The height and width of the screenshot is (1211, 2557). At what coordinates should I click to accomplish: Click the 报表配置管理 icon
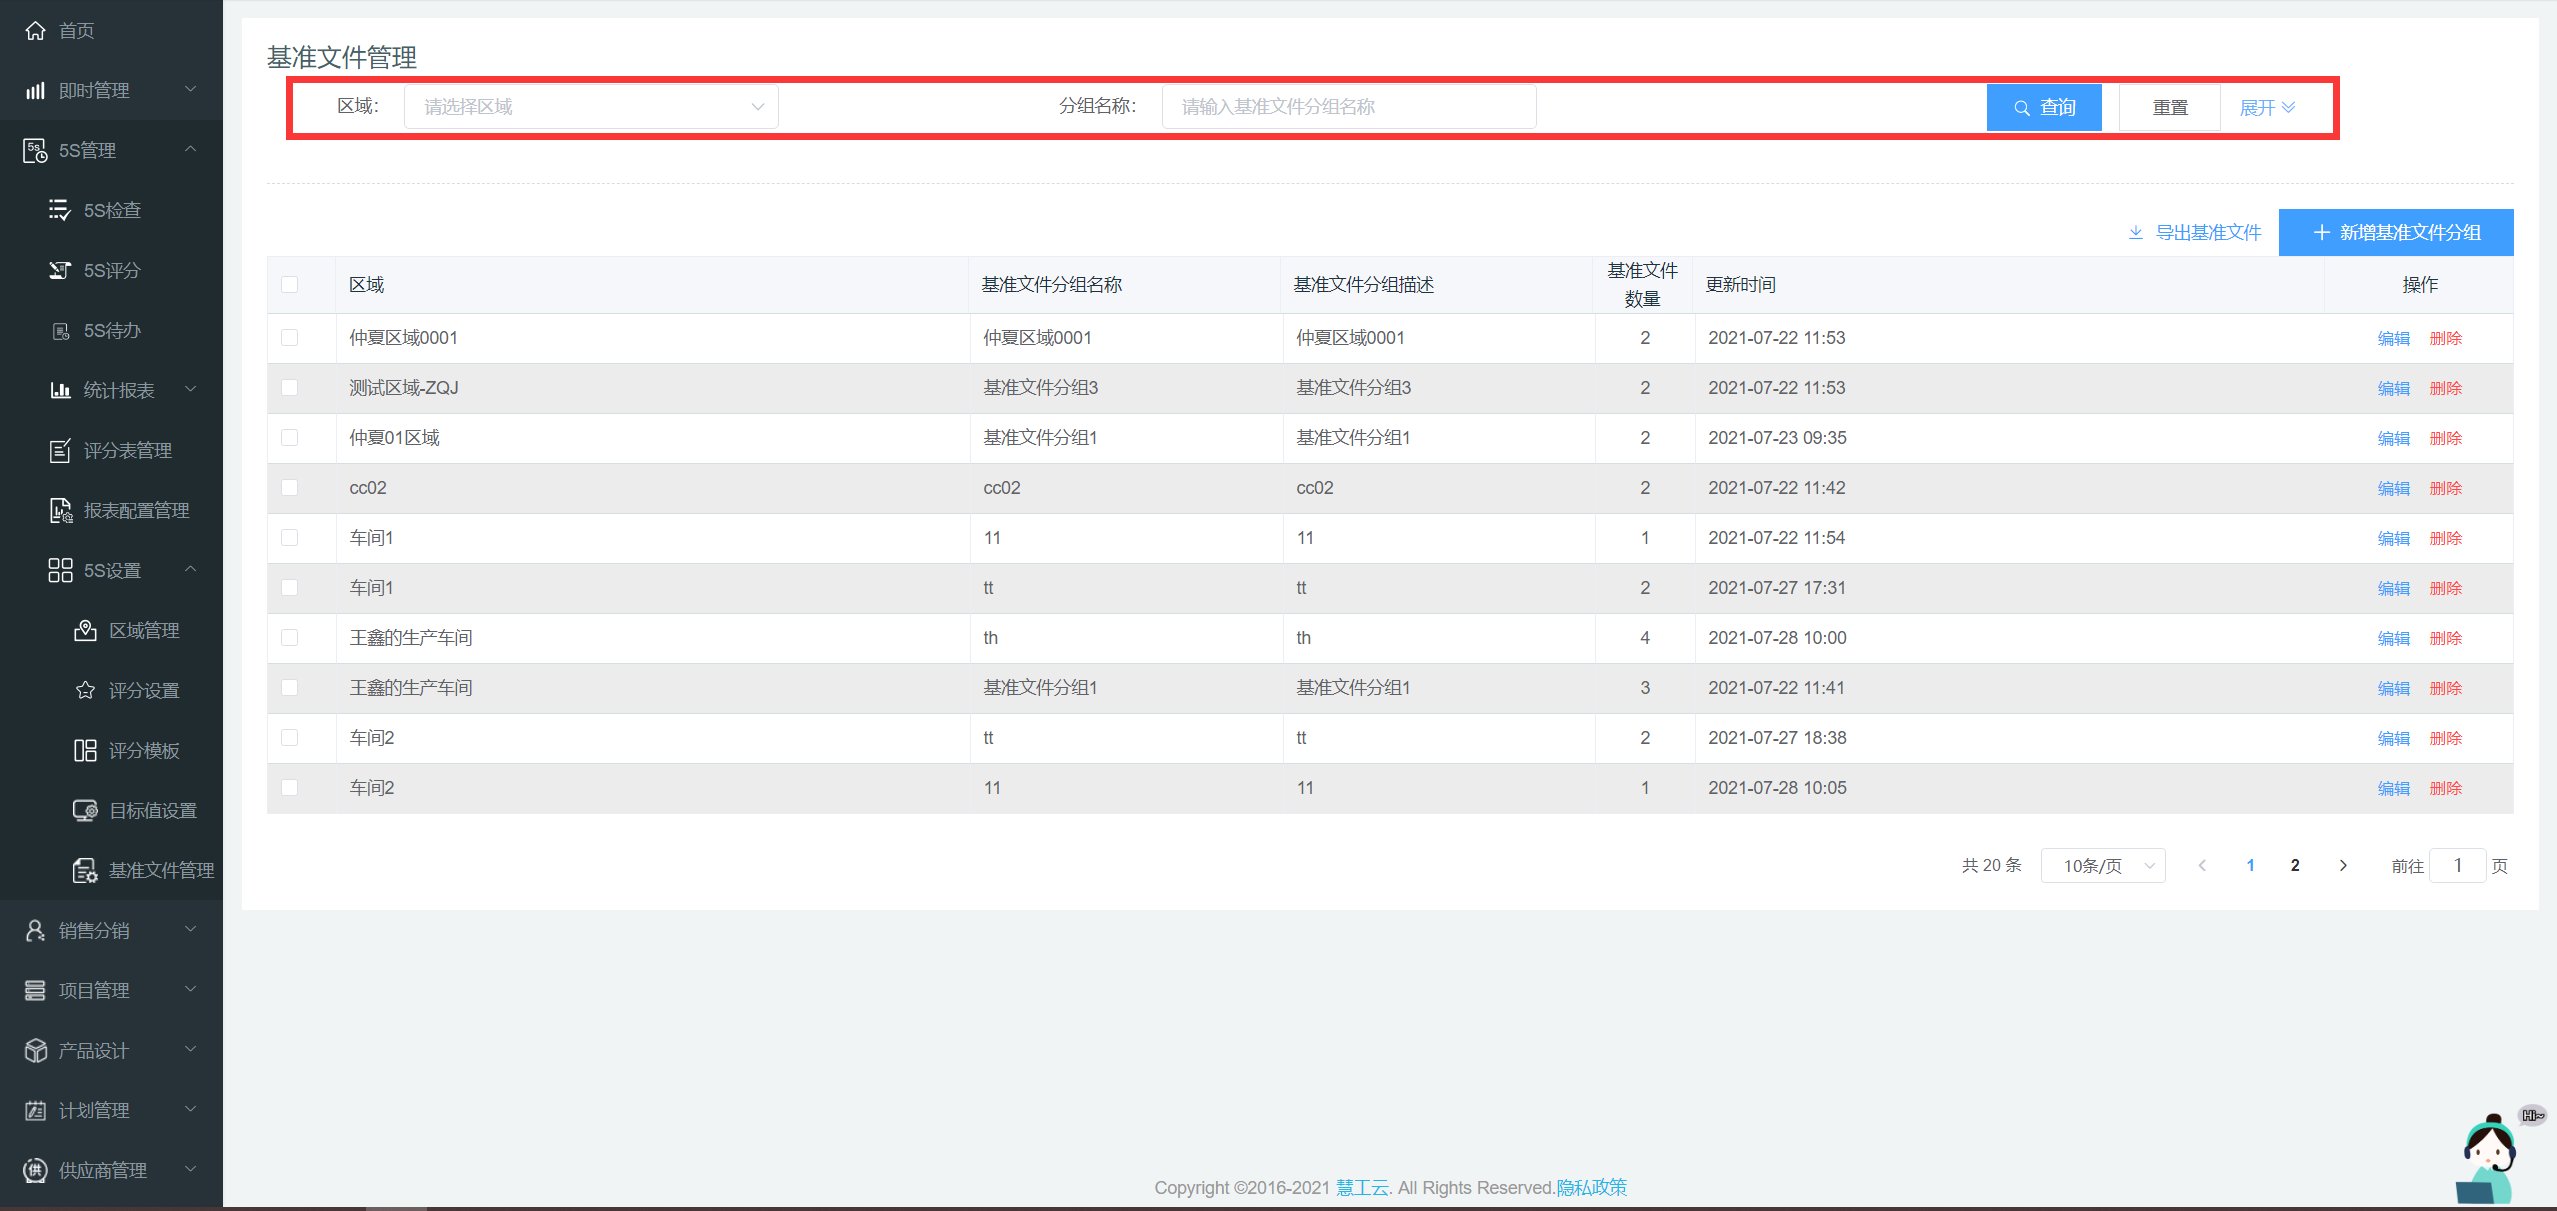point(61,510)
